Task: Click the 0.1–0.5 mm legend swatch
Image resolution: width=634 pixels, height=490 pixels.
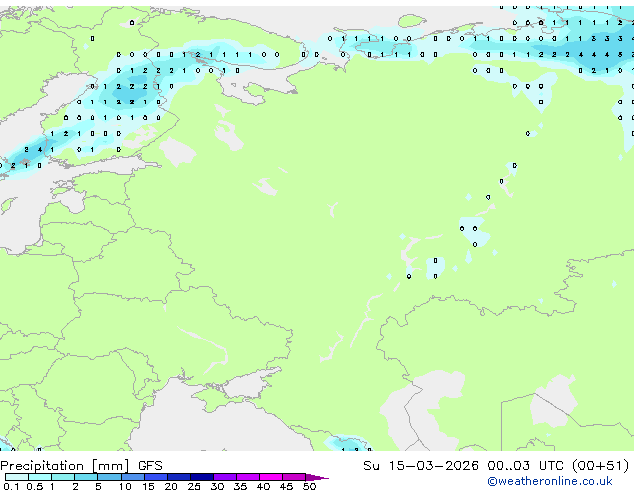Action: [x=17, y=477]
